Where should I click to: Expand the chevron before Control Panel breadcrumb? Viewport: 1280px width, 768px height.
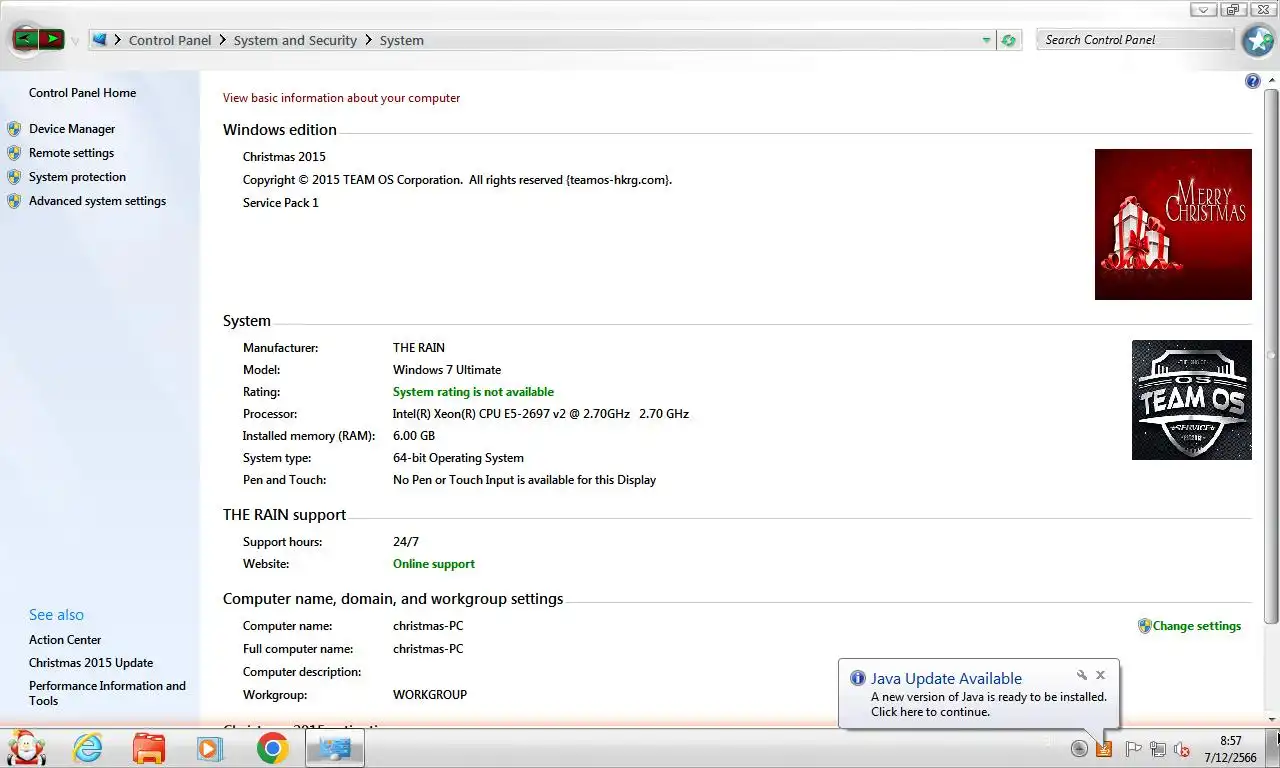coord(118,40)
